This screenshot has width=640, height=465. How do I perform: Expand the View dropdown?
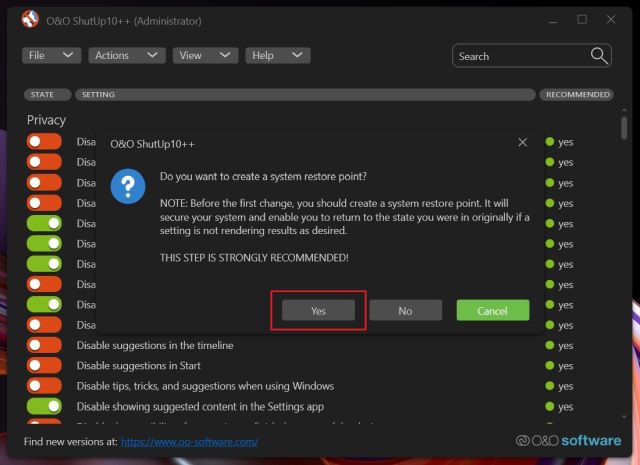[205, 55]
